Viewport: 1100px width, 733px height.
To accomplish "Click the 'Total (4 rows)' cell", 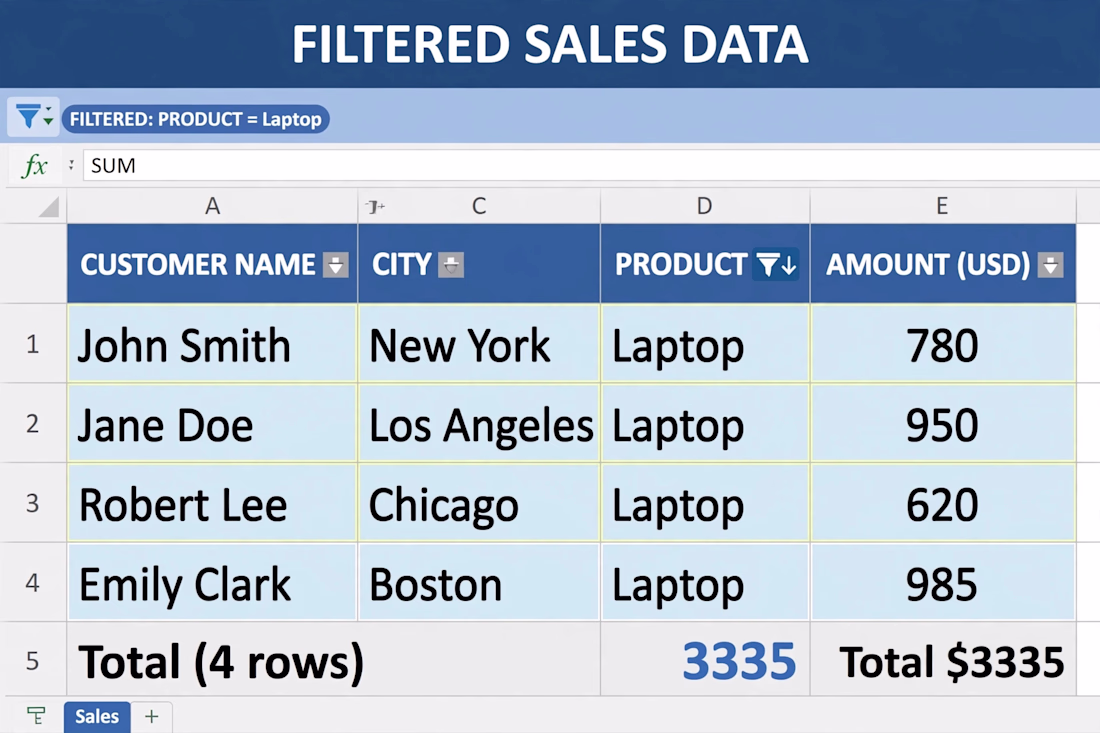I will click(x=334, y=660).
